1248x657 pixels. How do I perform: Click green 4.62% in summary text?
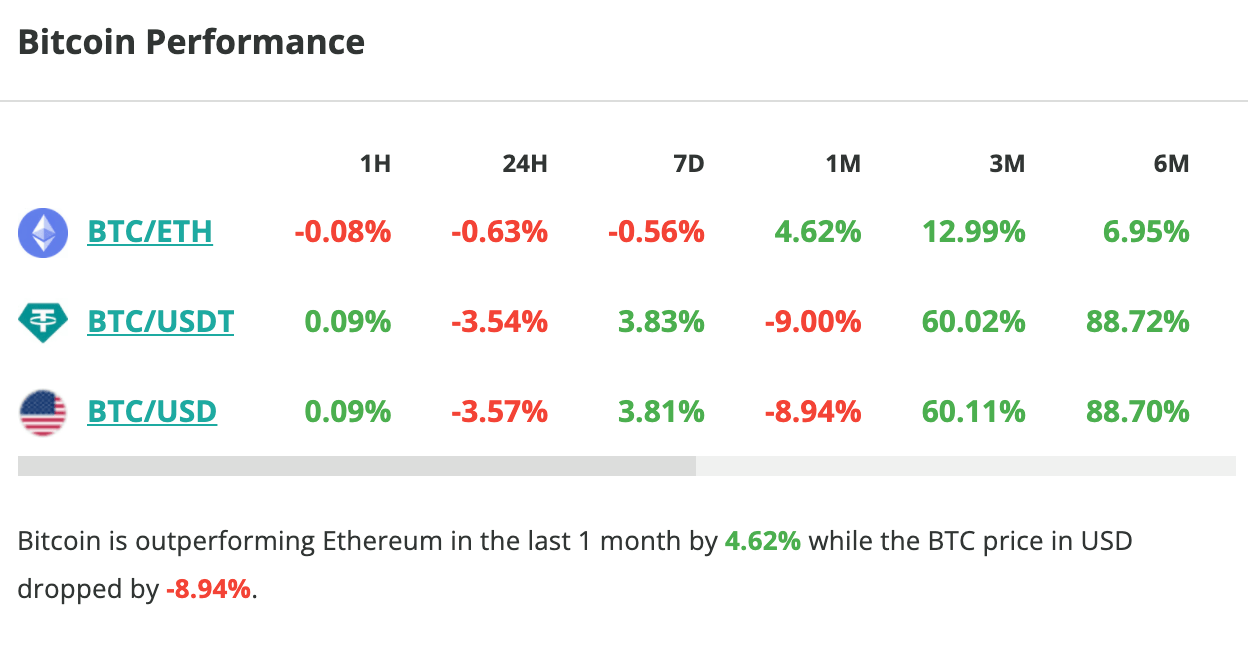(x=762, y=542)
